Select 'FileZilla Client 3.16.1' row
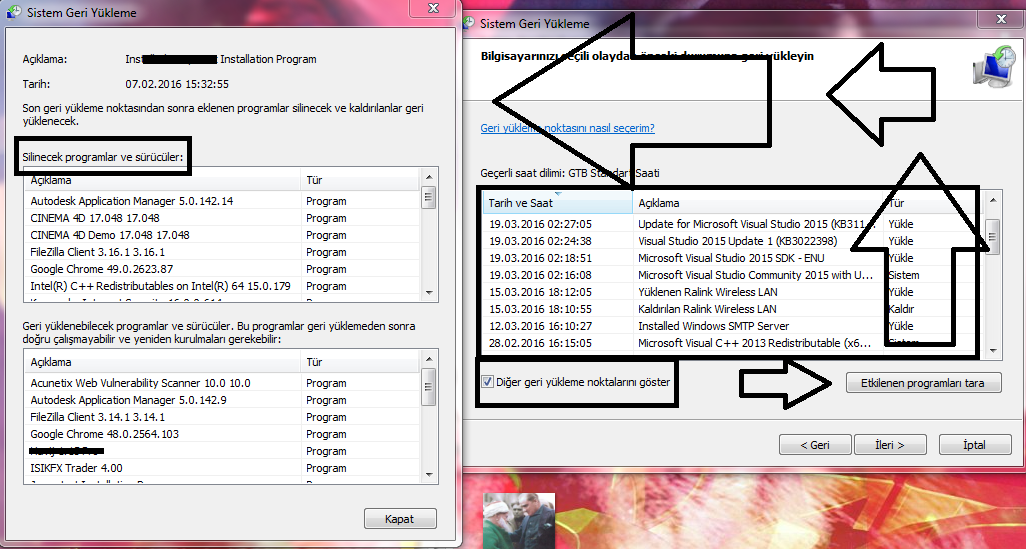Viewport: 1026px width, 549px height. 222,252
